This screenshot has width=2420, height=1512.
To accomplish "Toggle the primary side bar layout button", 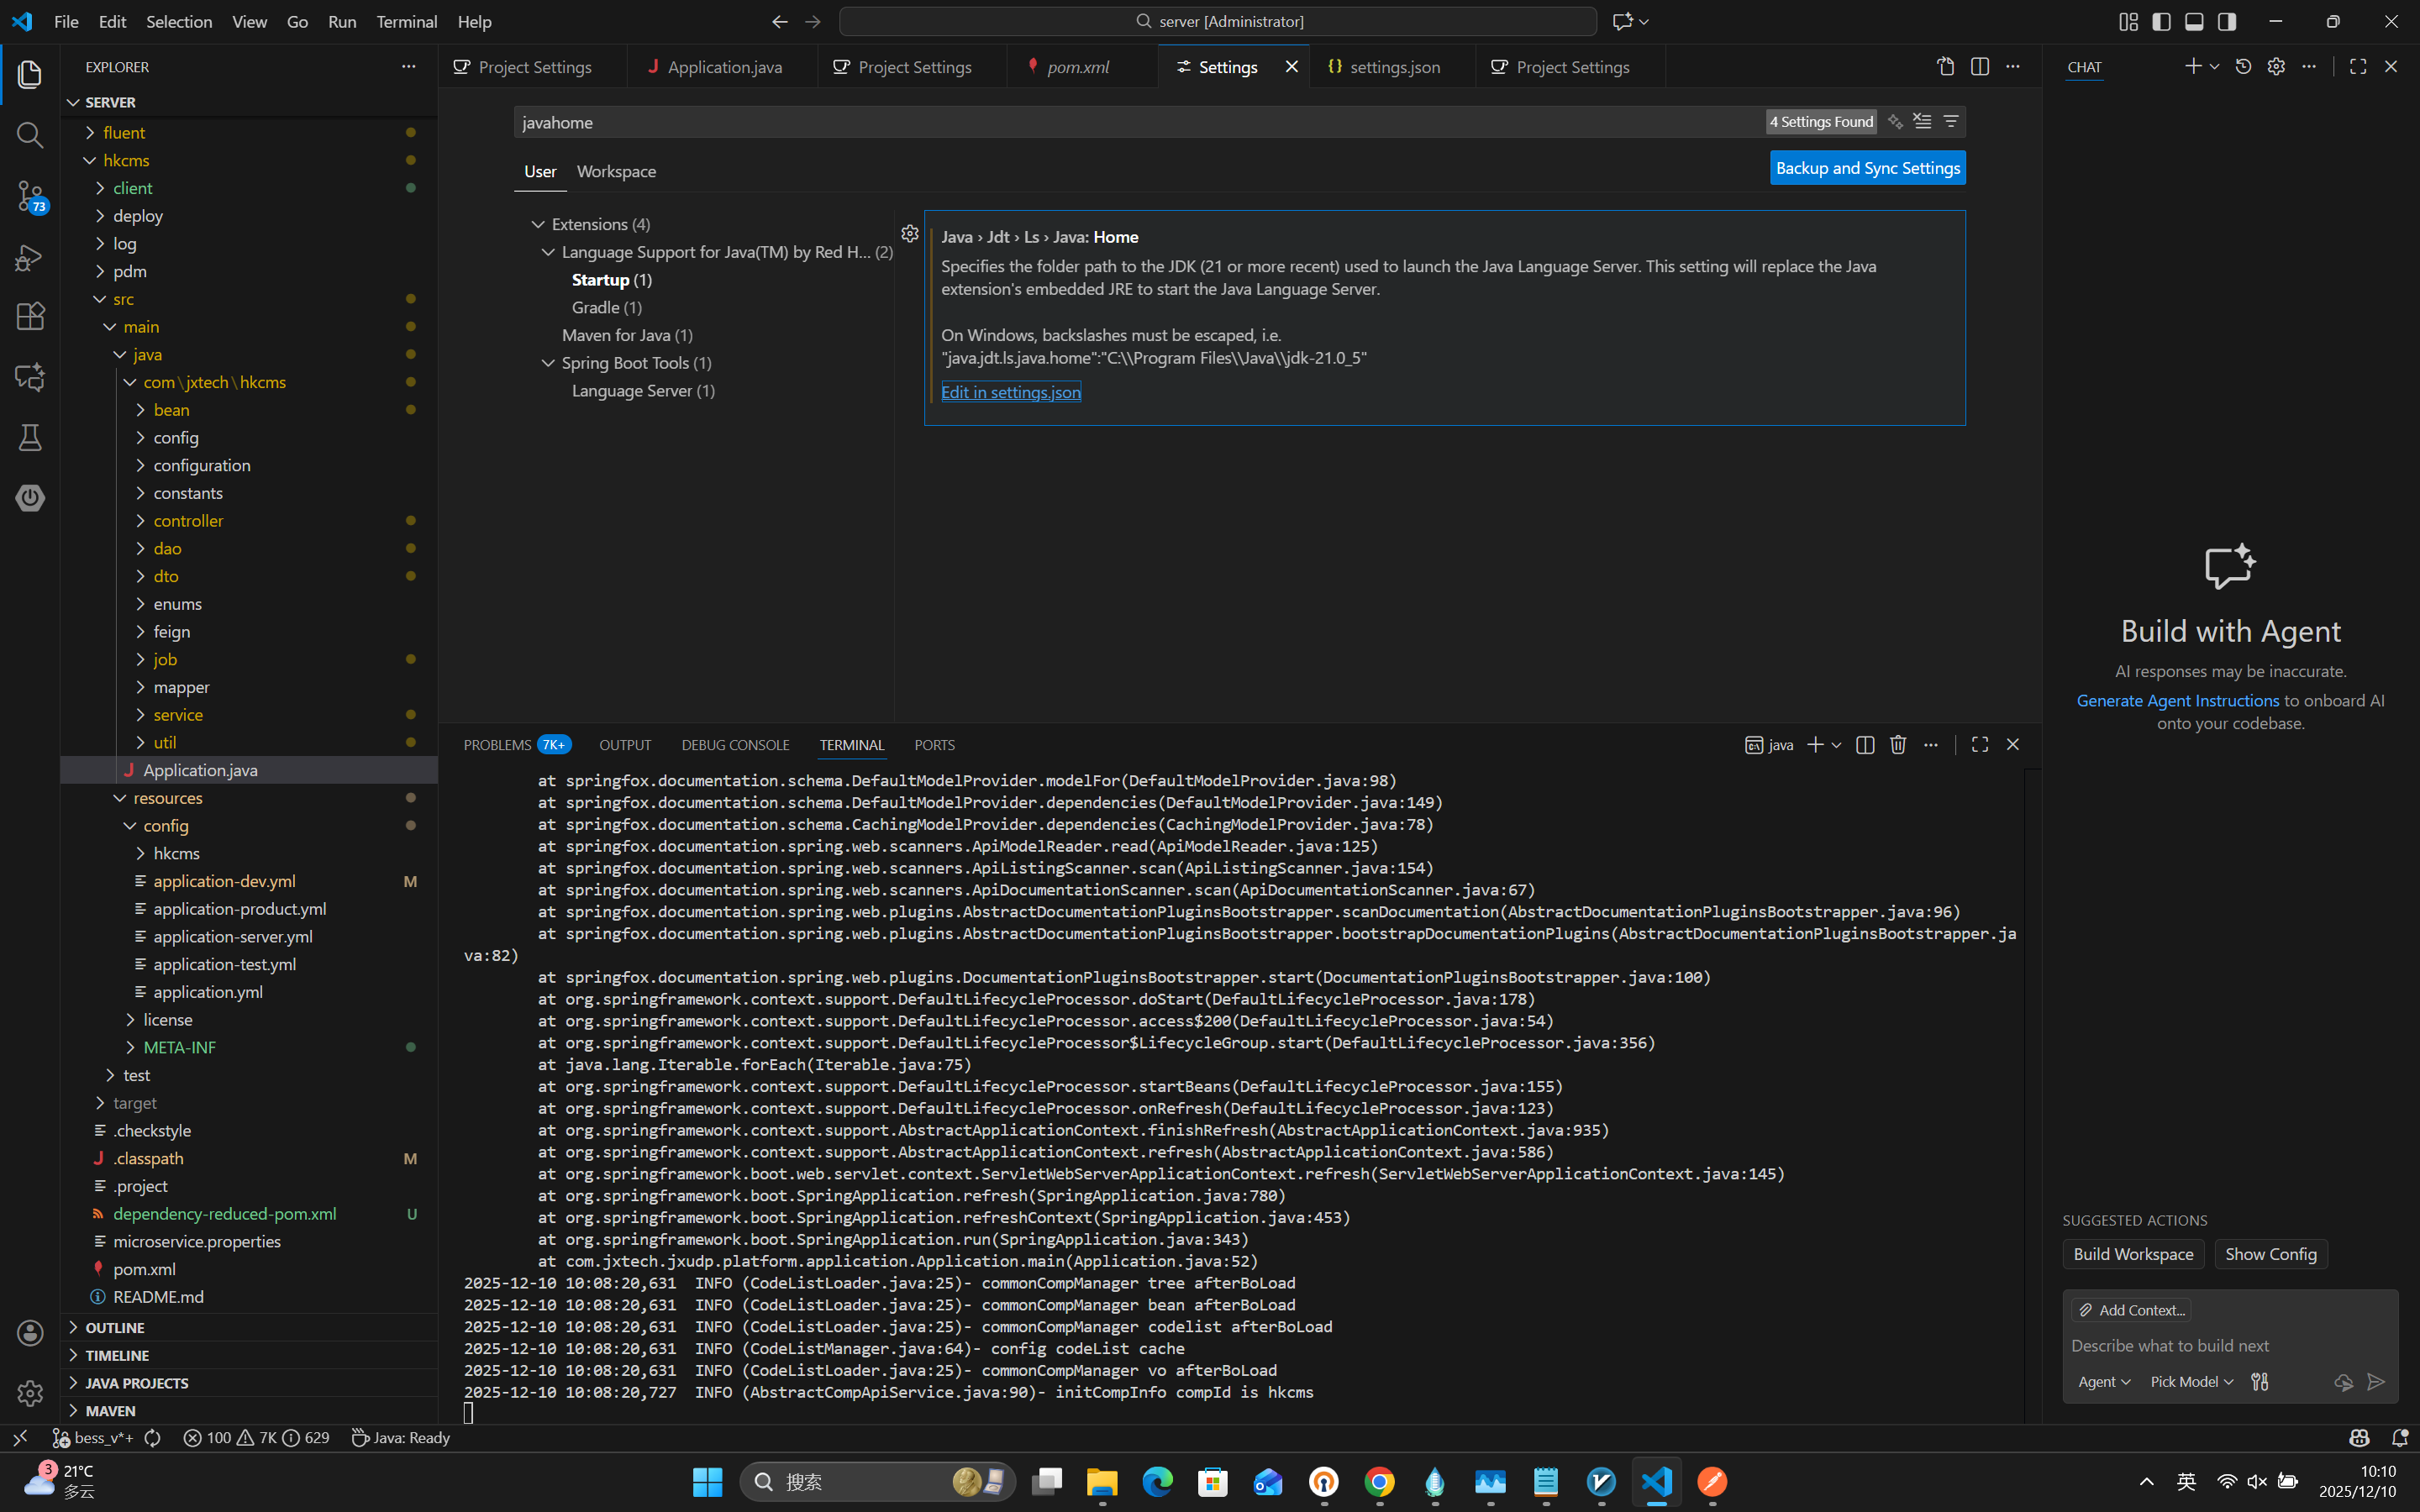I will 2161,22.
